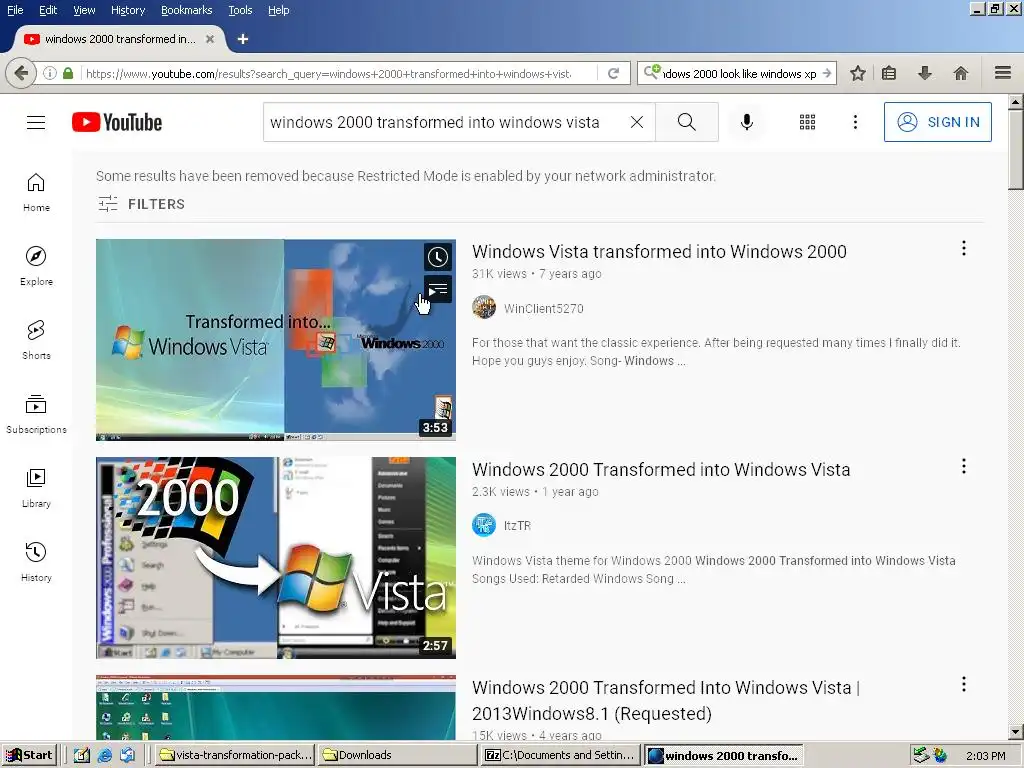Open YouTube settings three-dot menu

[x=855, y=122]
